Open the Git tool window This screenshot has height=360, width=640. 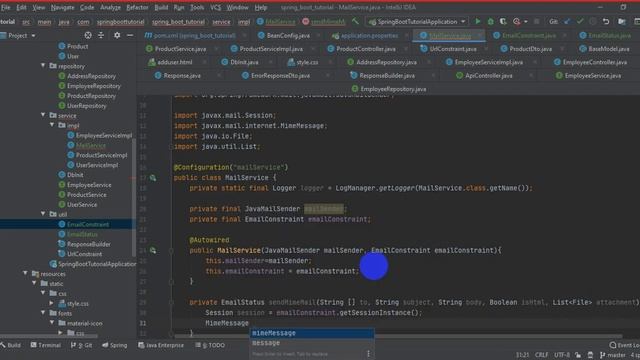(x=82, y=345)
